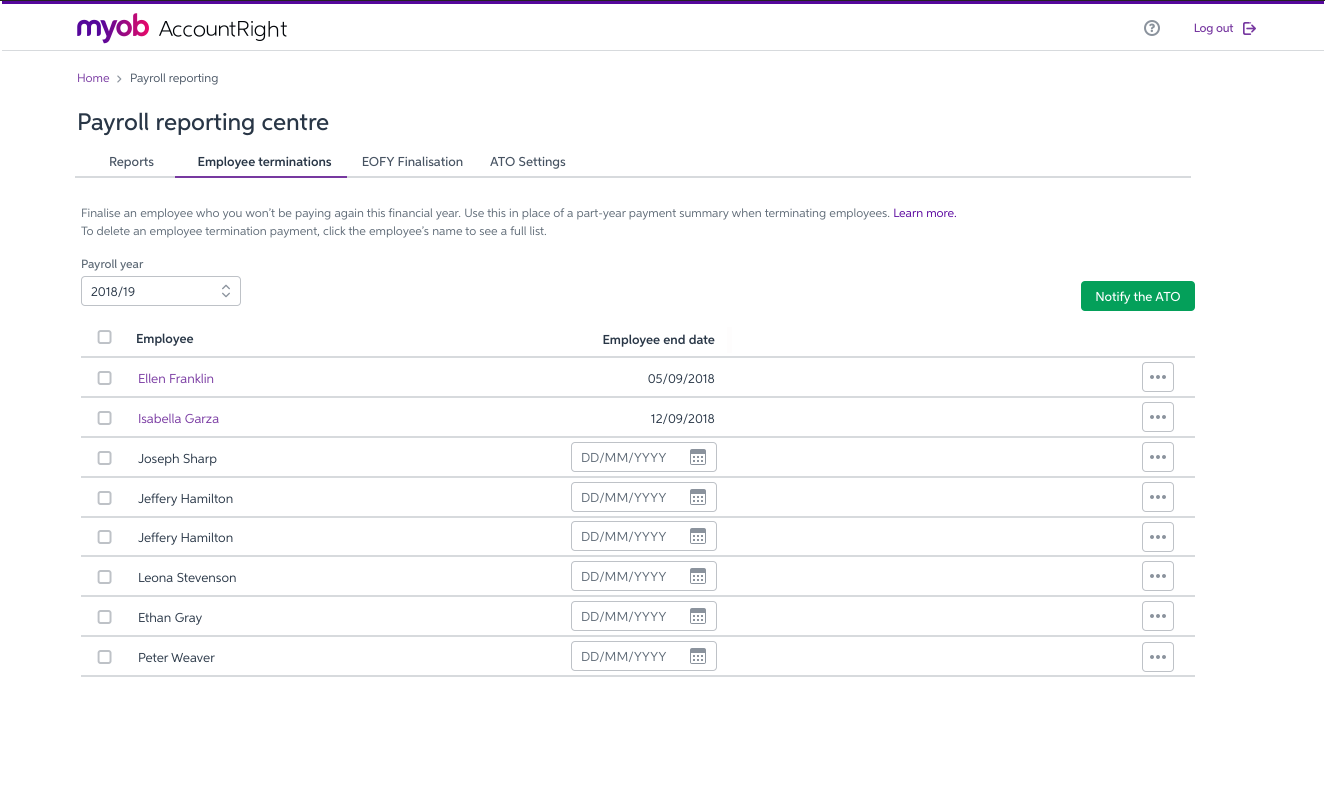Tick the select-all checkbox in table header
Image resolution: width=1325 pixels, height=789 pixels.
pyautogui.click(x=105, y=338)
